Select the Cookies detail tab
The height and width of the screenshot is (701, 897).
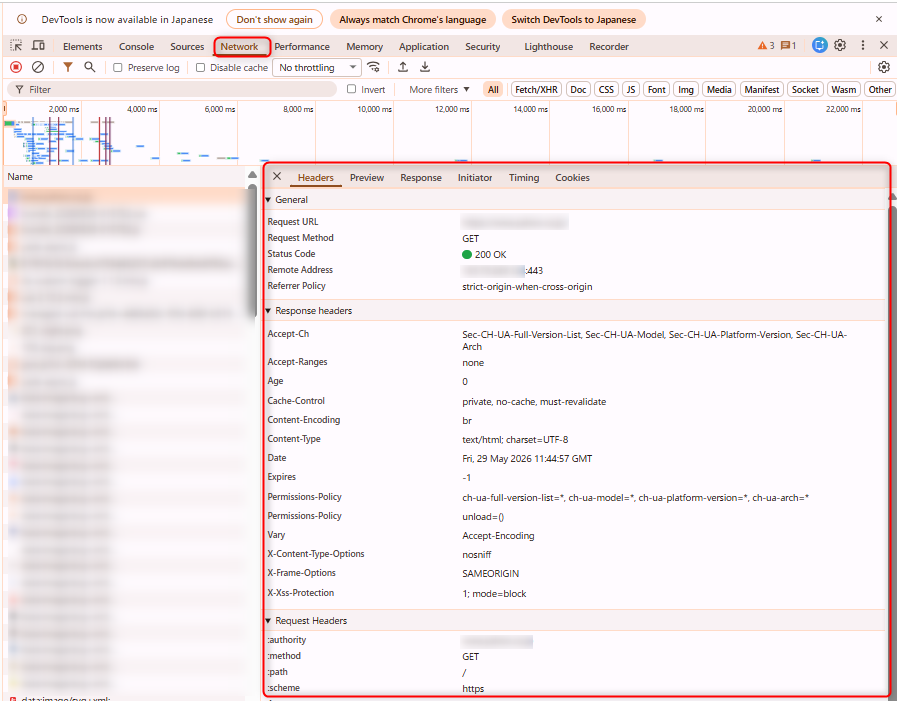point(572,177)
